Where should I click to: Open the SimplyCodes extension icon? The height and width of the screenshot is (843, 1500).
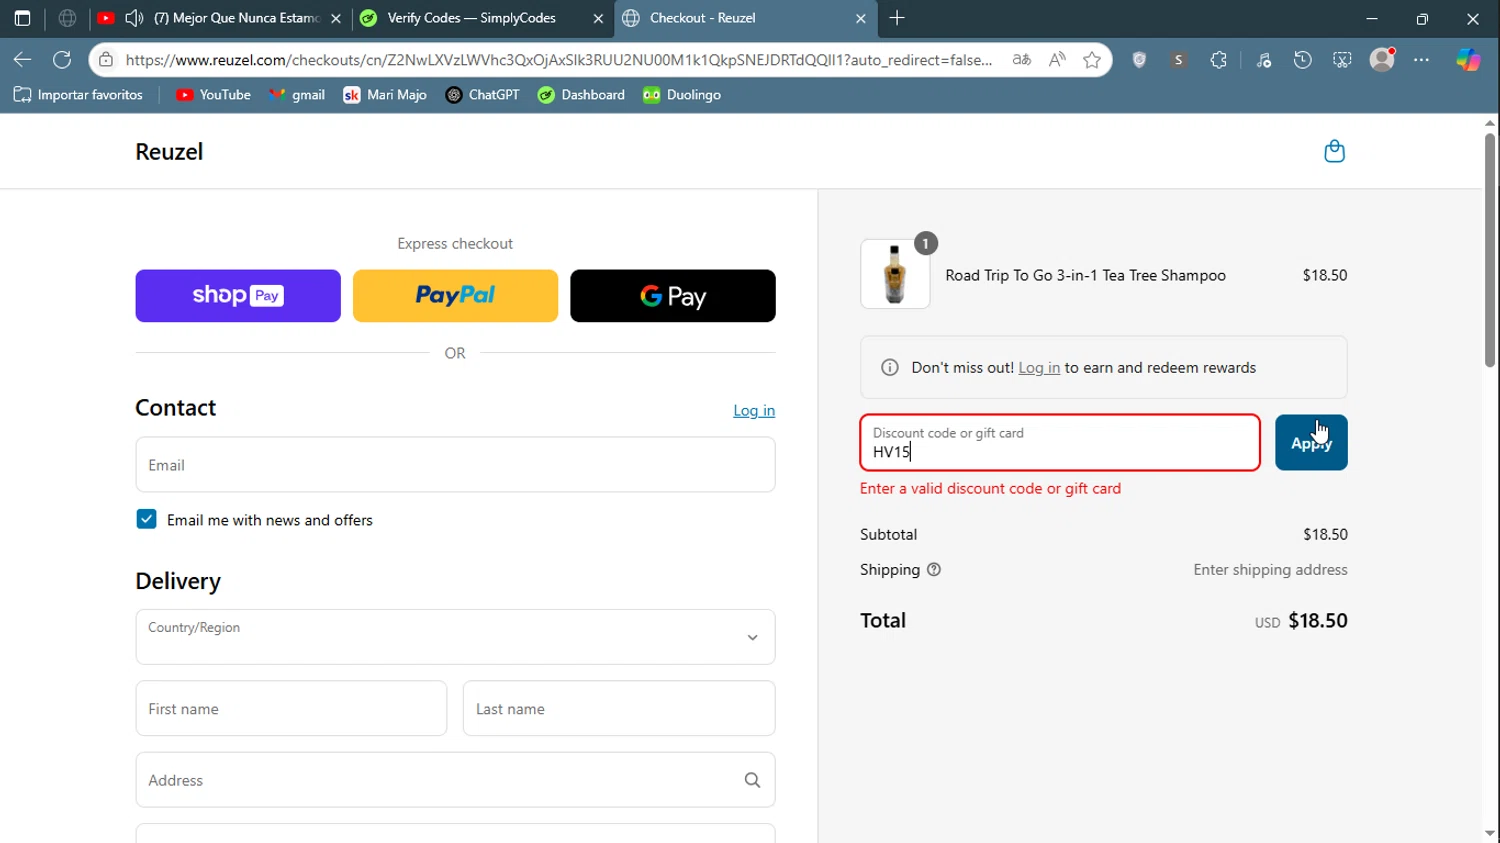(1179, 60)
